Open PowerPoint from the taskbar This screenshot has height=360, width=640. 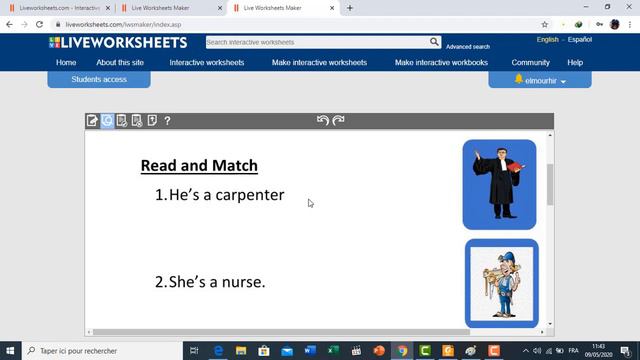[x=379, y=351]
